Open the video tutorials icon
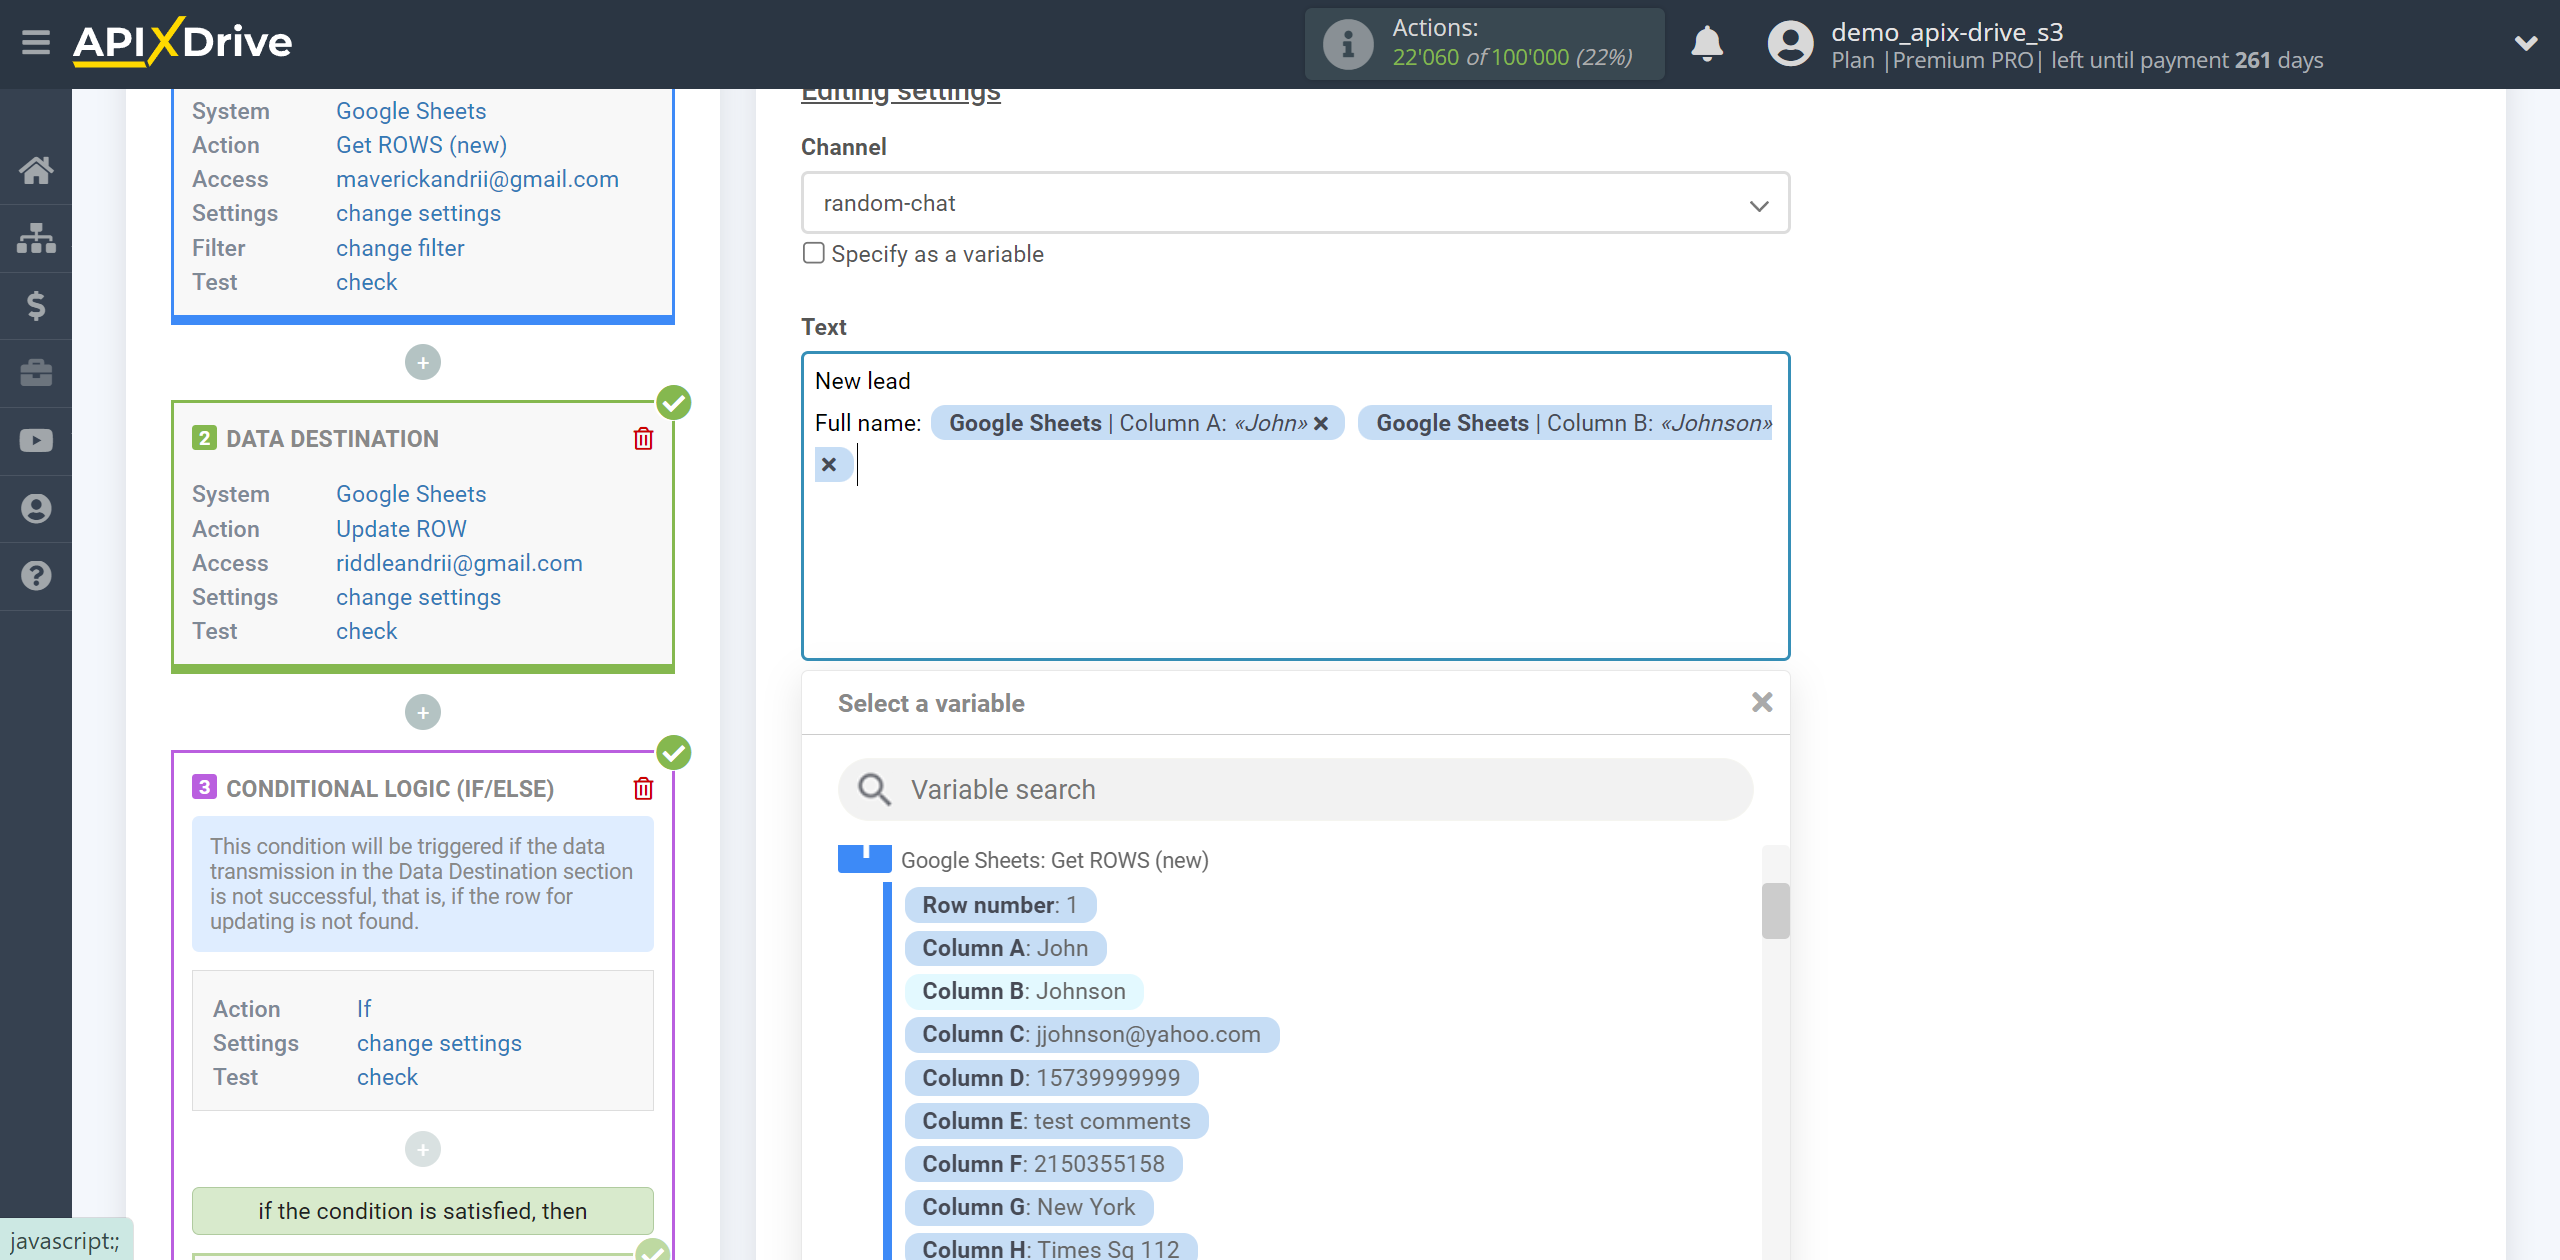Viewport: 2560px width, 1260px height. pyautogui.click(x=36, y=441)
